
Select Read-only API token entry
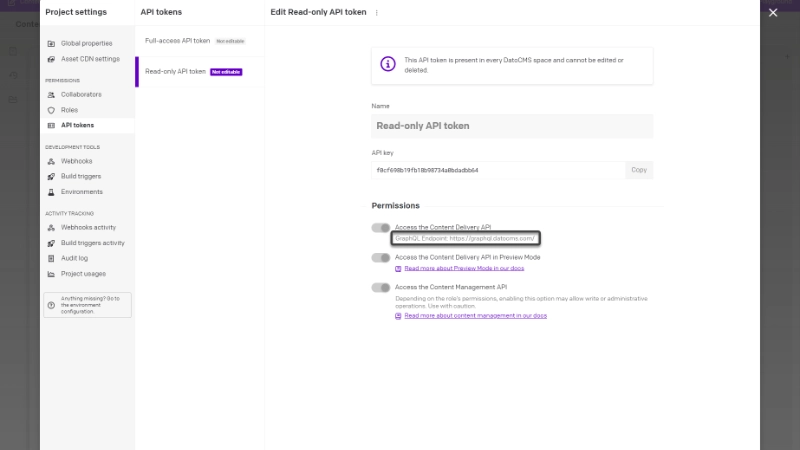(x=199, y=71)
